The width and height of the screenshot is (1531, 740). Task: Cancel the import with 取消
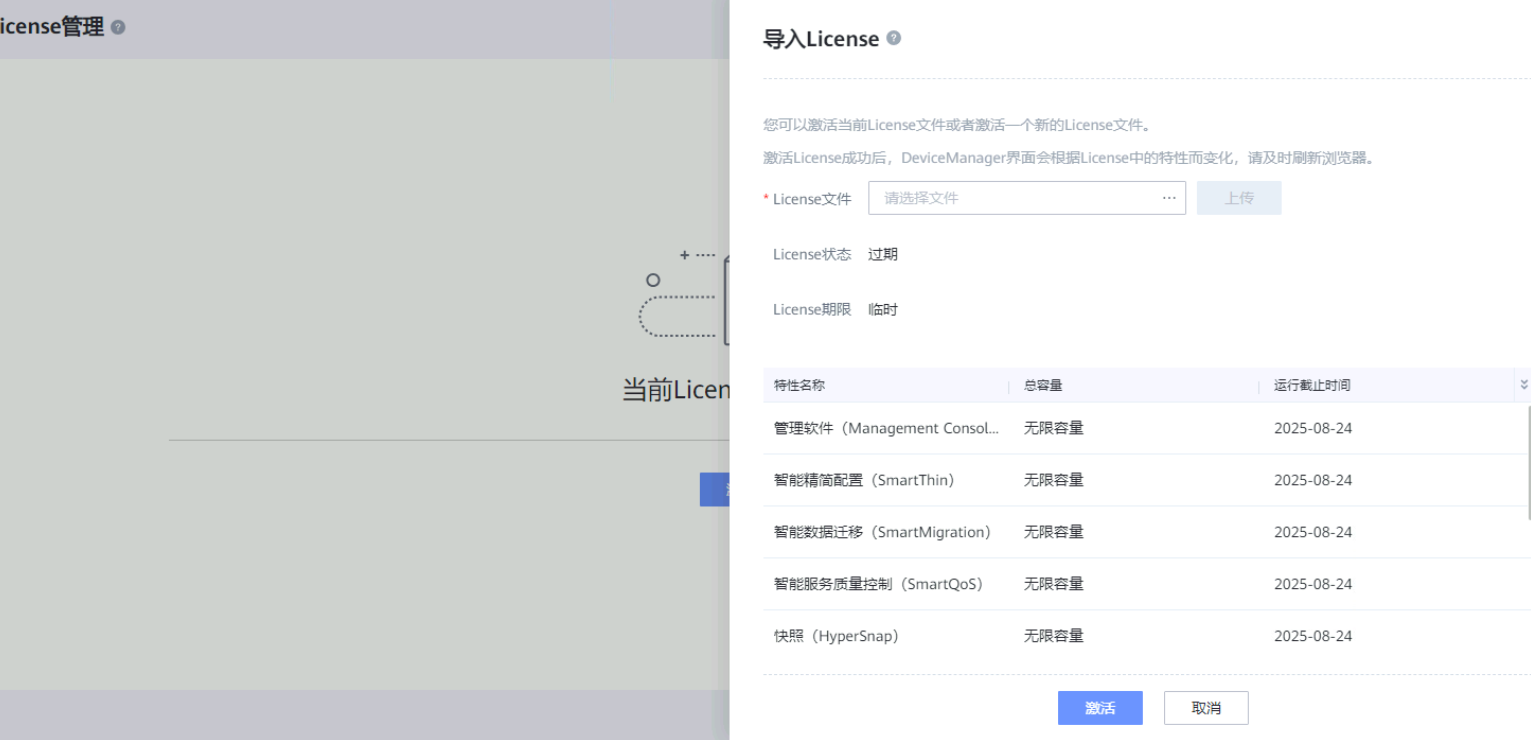pyautogui.click(x=1205, y=708)
